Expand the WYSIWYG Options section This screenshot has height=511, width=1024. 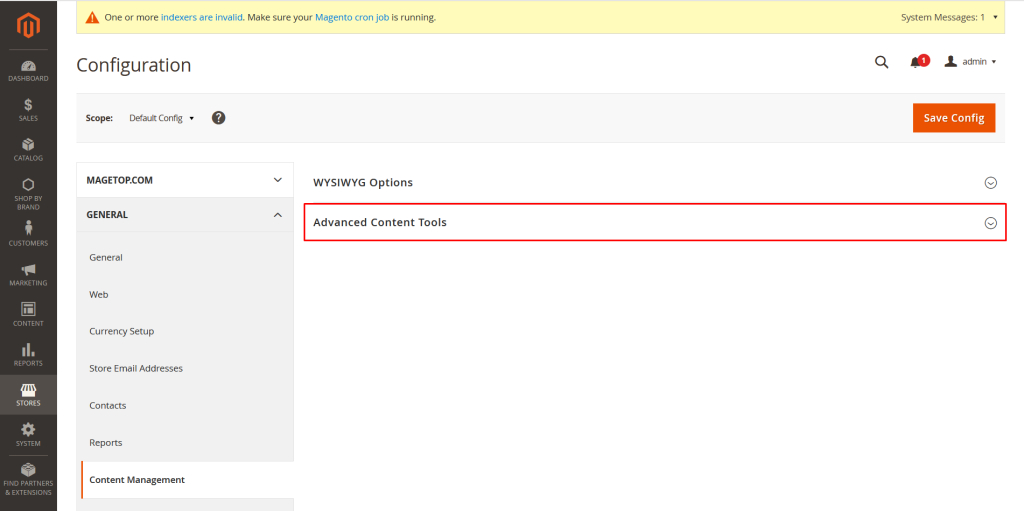click(x=990, y=183)
